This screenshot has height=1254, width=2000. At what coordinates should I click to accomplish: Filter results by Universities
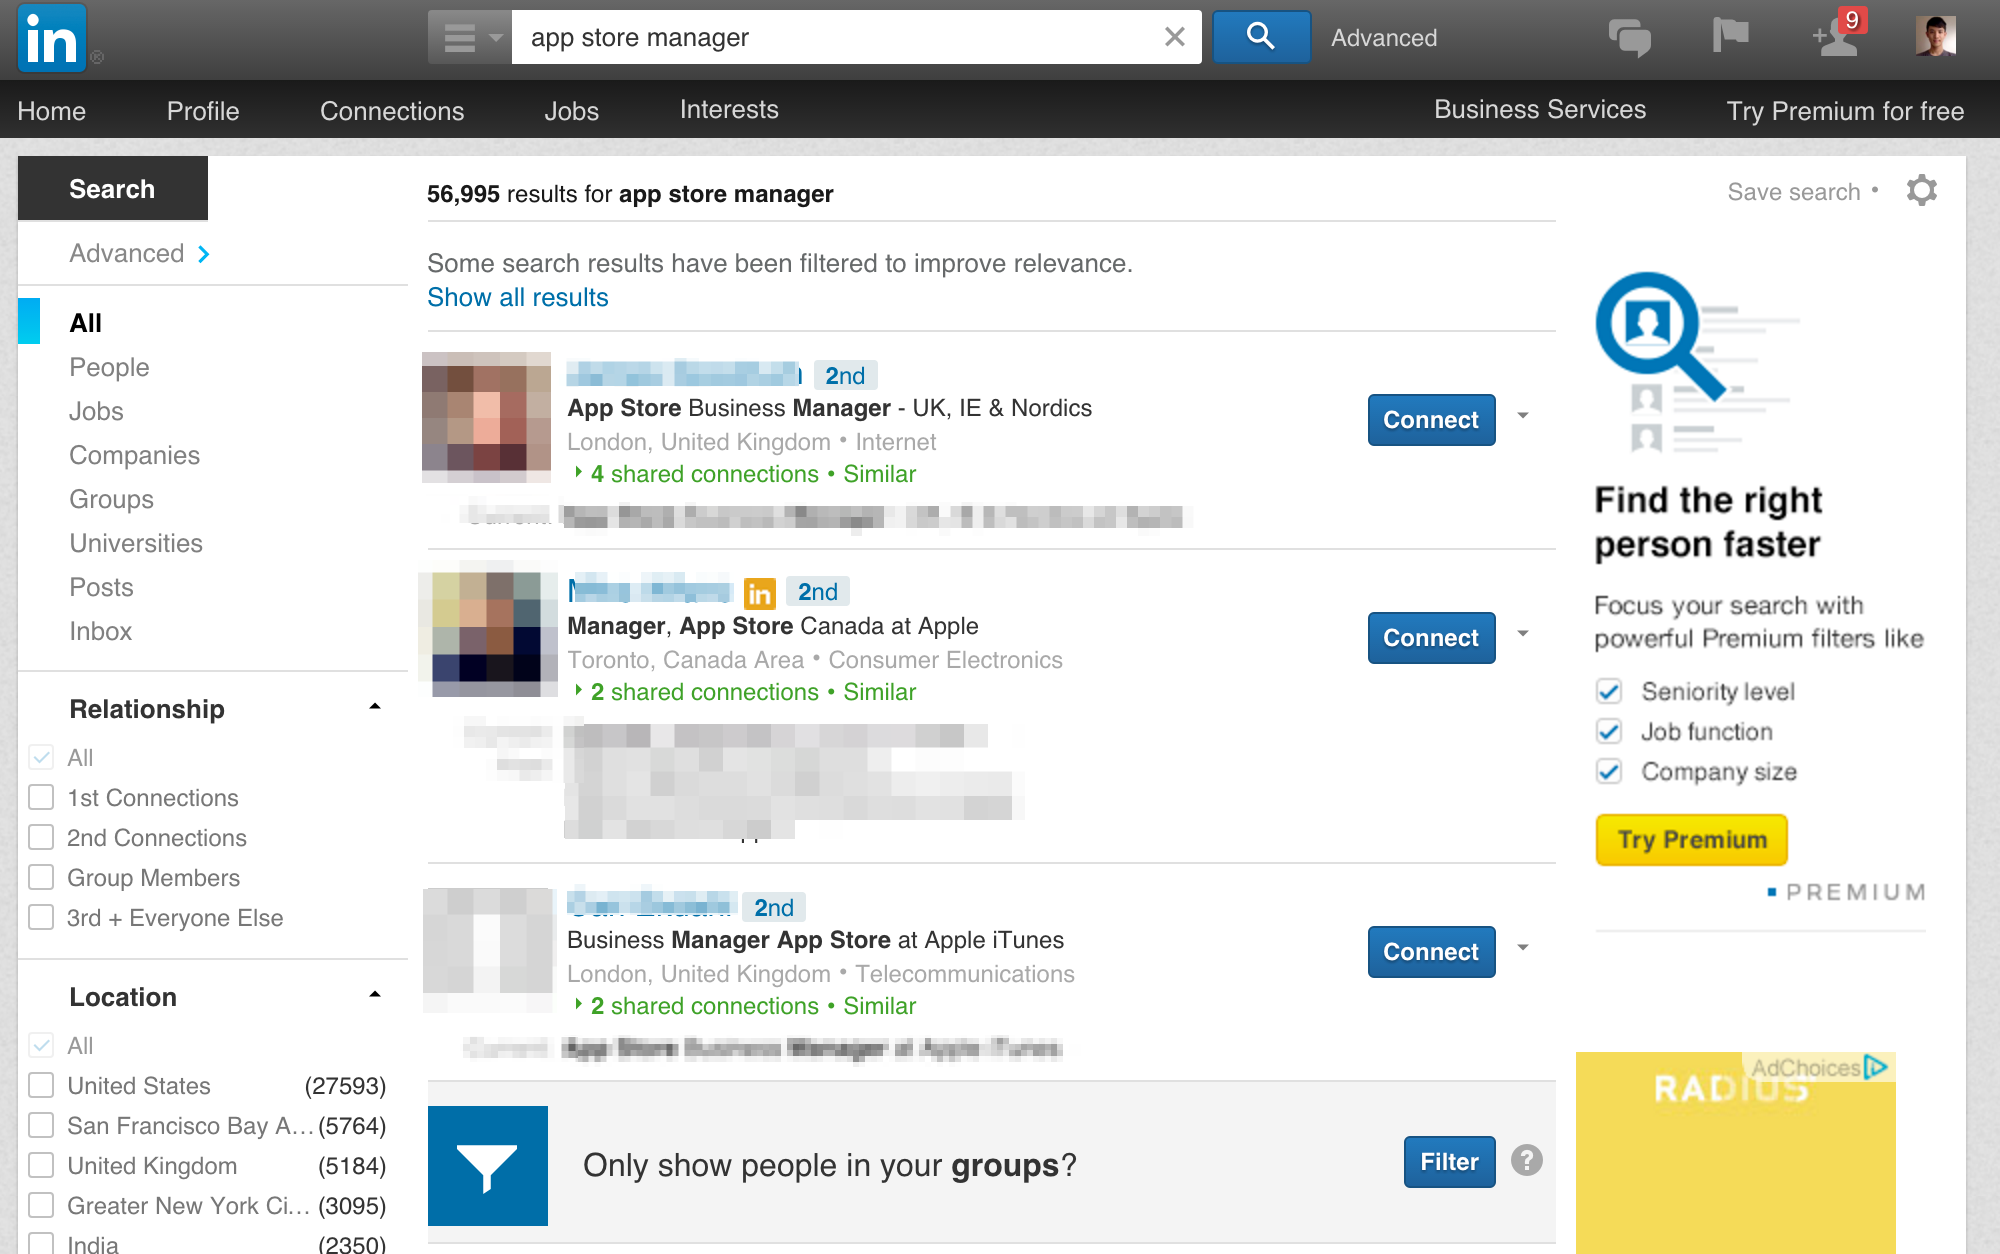(136, 543)
